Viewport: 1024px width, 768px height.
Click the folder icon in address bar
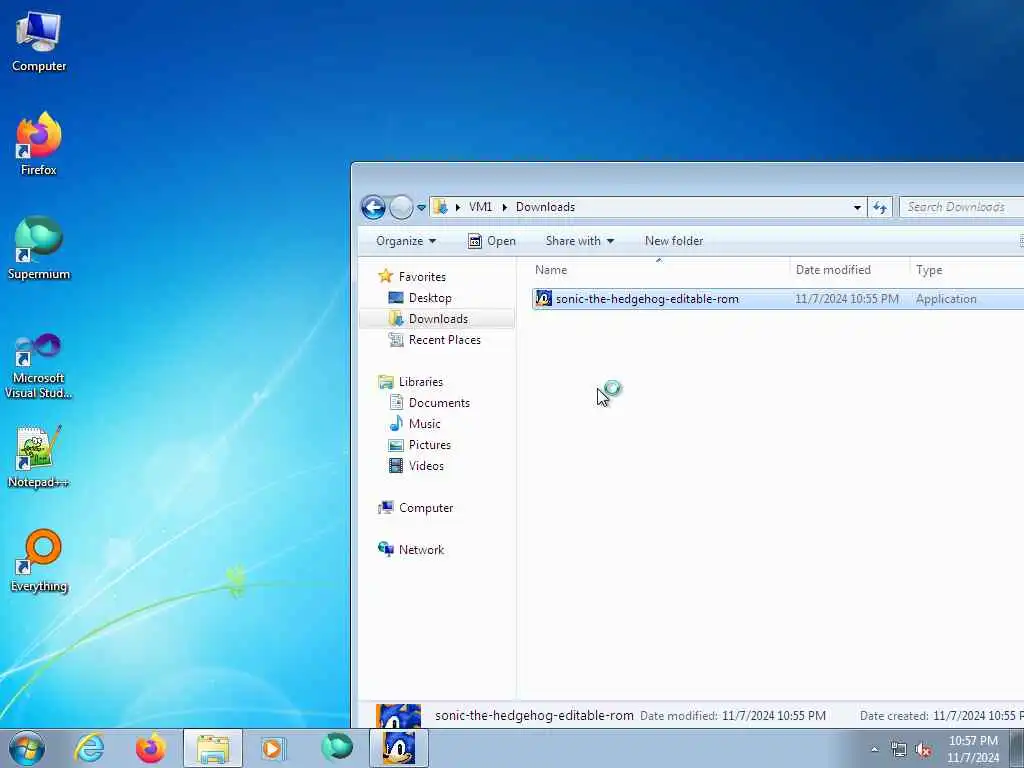441,207
